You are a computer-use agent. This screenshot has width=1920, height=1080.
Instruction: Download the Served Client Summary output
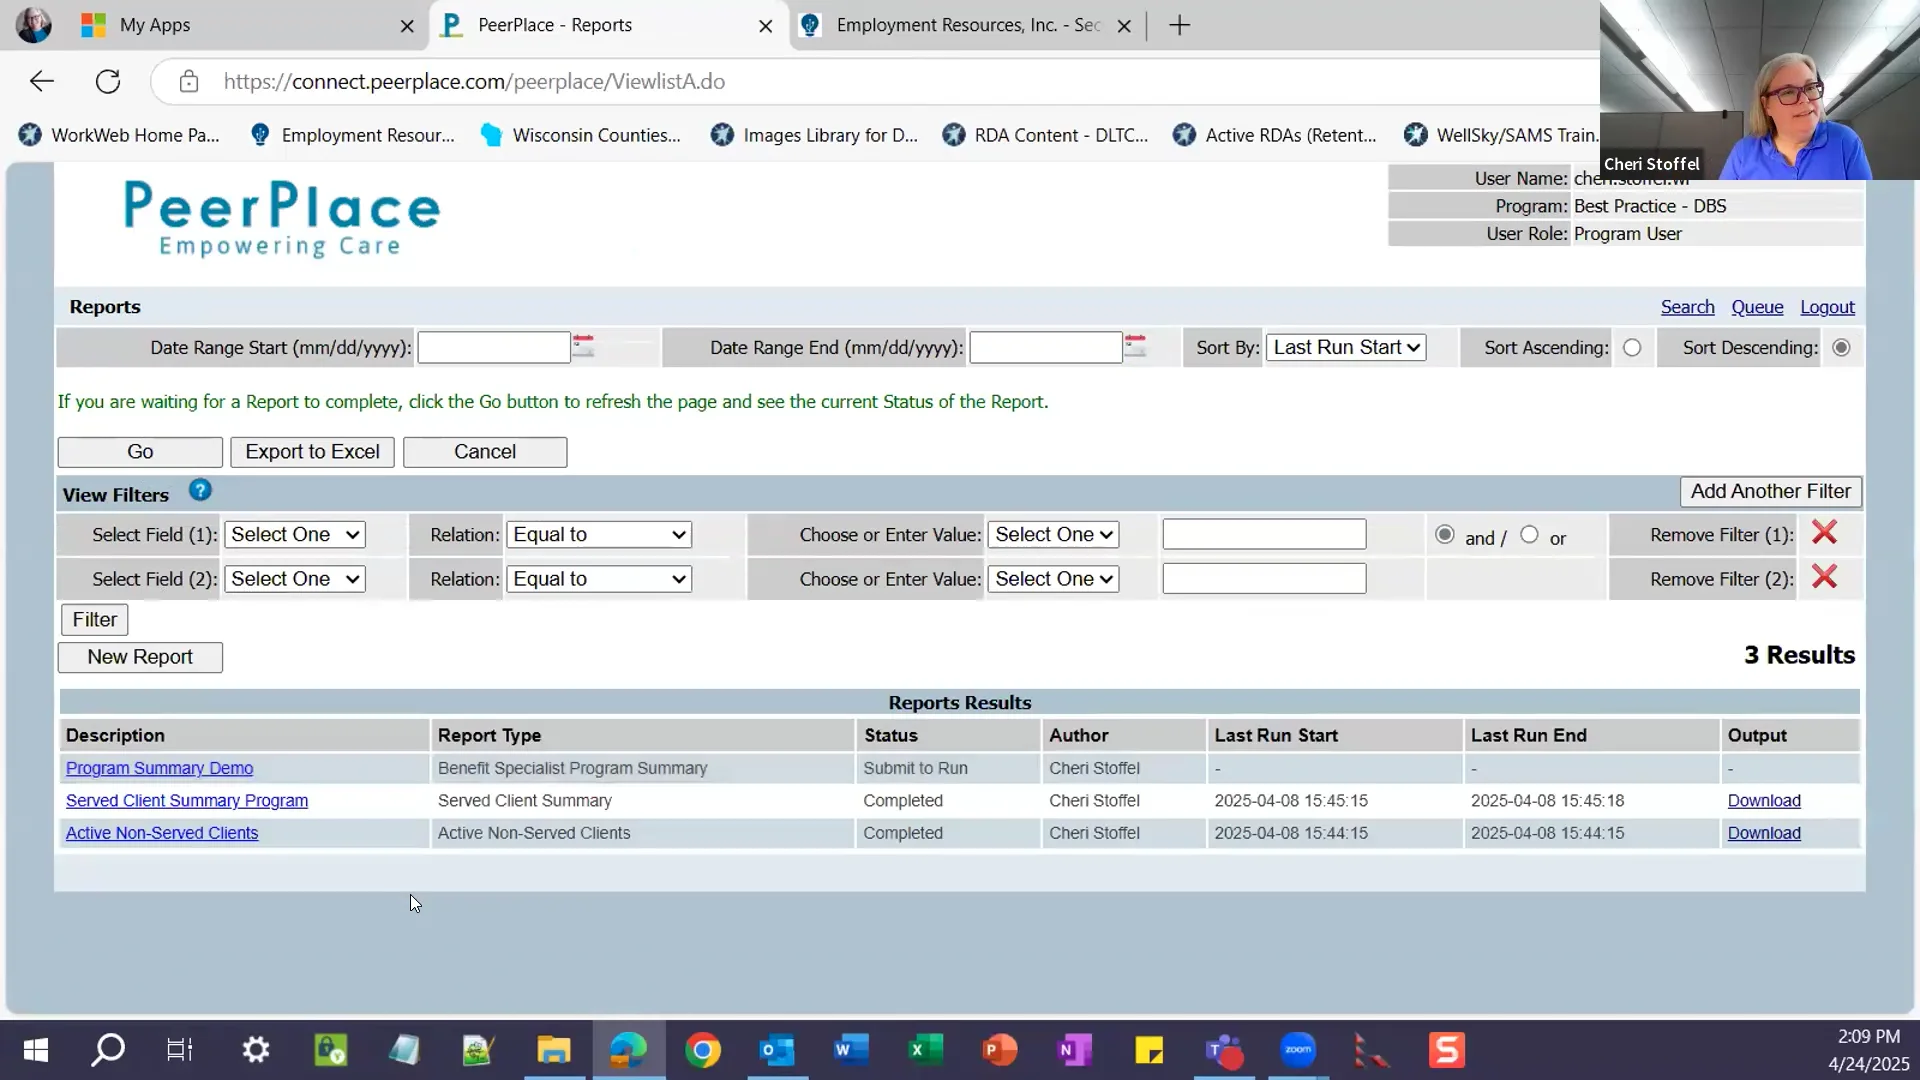coord(1763,801)
